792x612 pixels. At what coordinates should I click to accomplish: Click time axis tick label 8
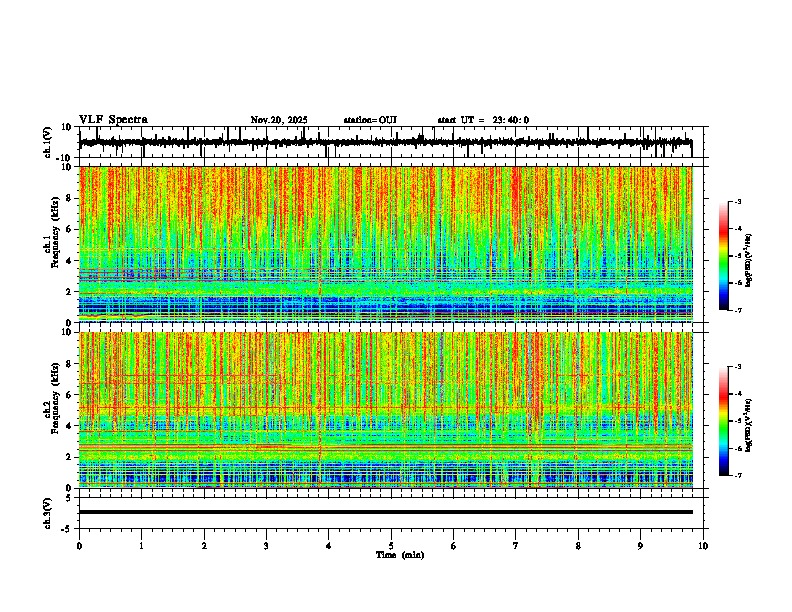578,546
